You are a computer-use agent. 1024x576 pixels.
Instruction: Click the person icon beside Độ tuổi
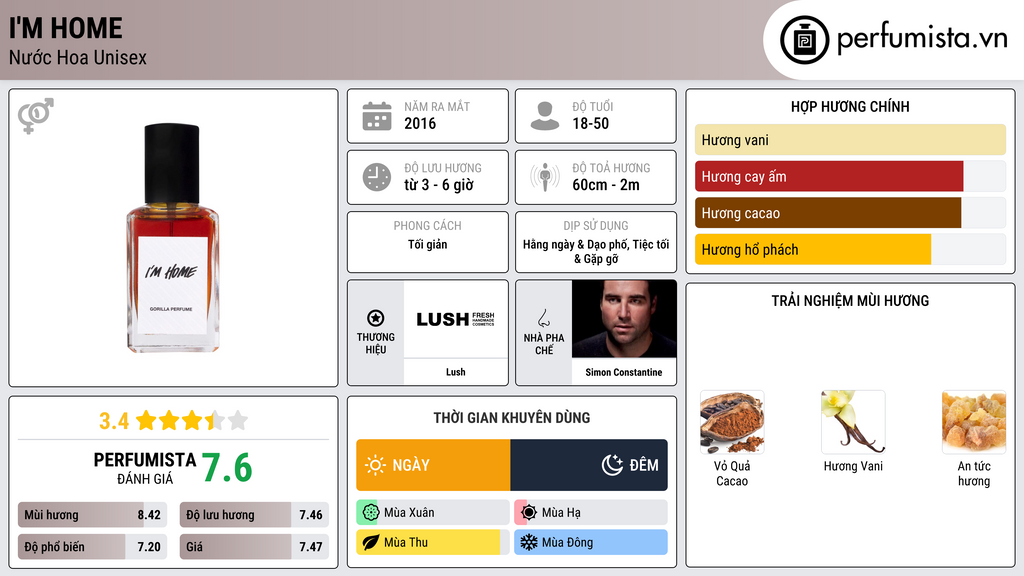[545, 116]
